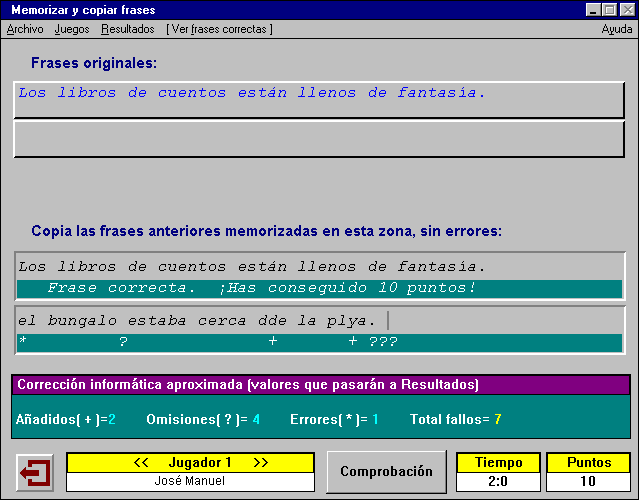Screen dimensions: 639x500
Task: Open the Resultados menu
Action: 128,29
